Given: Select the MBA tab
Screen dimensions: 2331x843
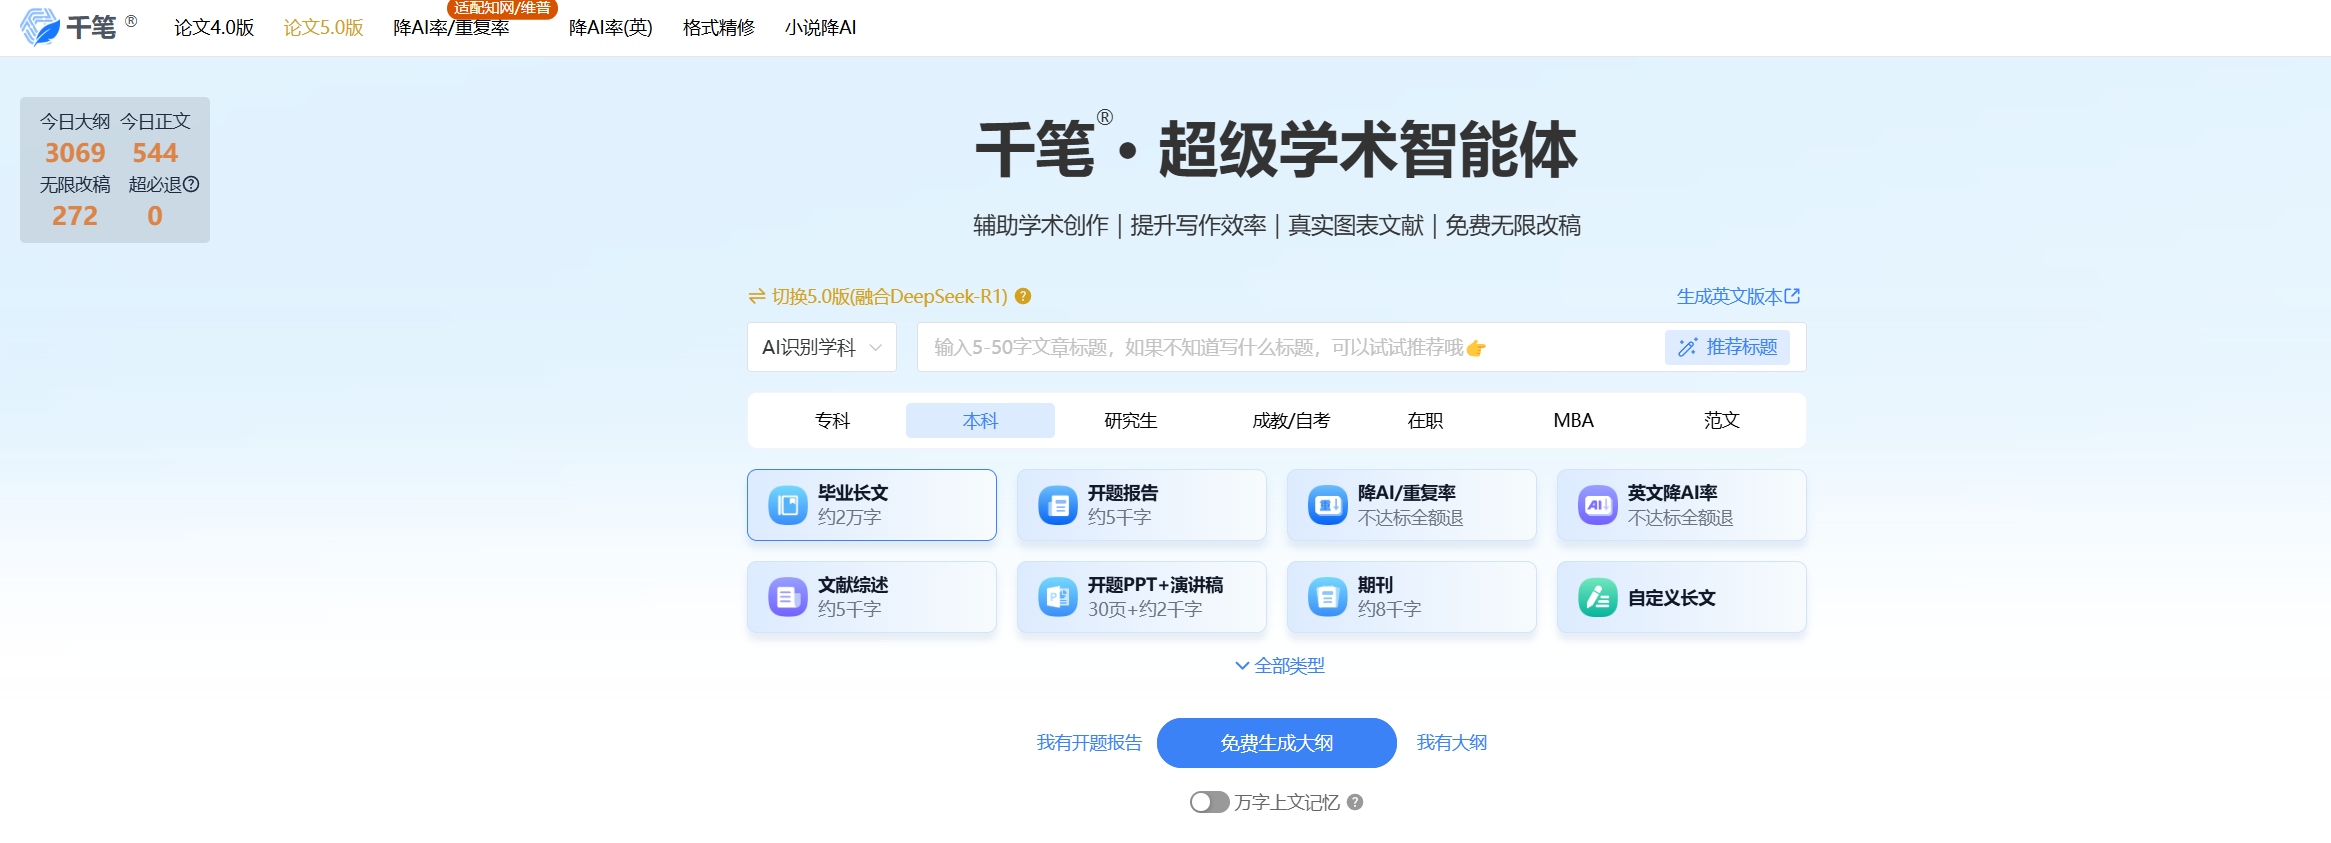Looking at the screenshot, I should pos(1573,420).
